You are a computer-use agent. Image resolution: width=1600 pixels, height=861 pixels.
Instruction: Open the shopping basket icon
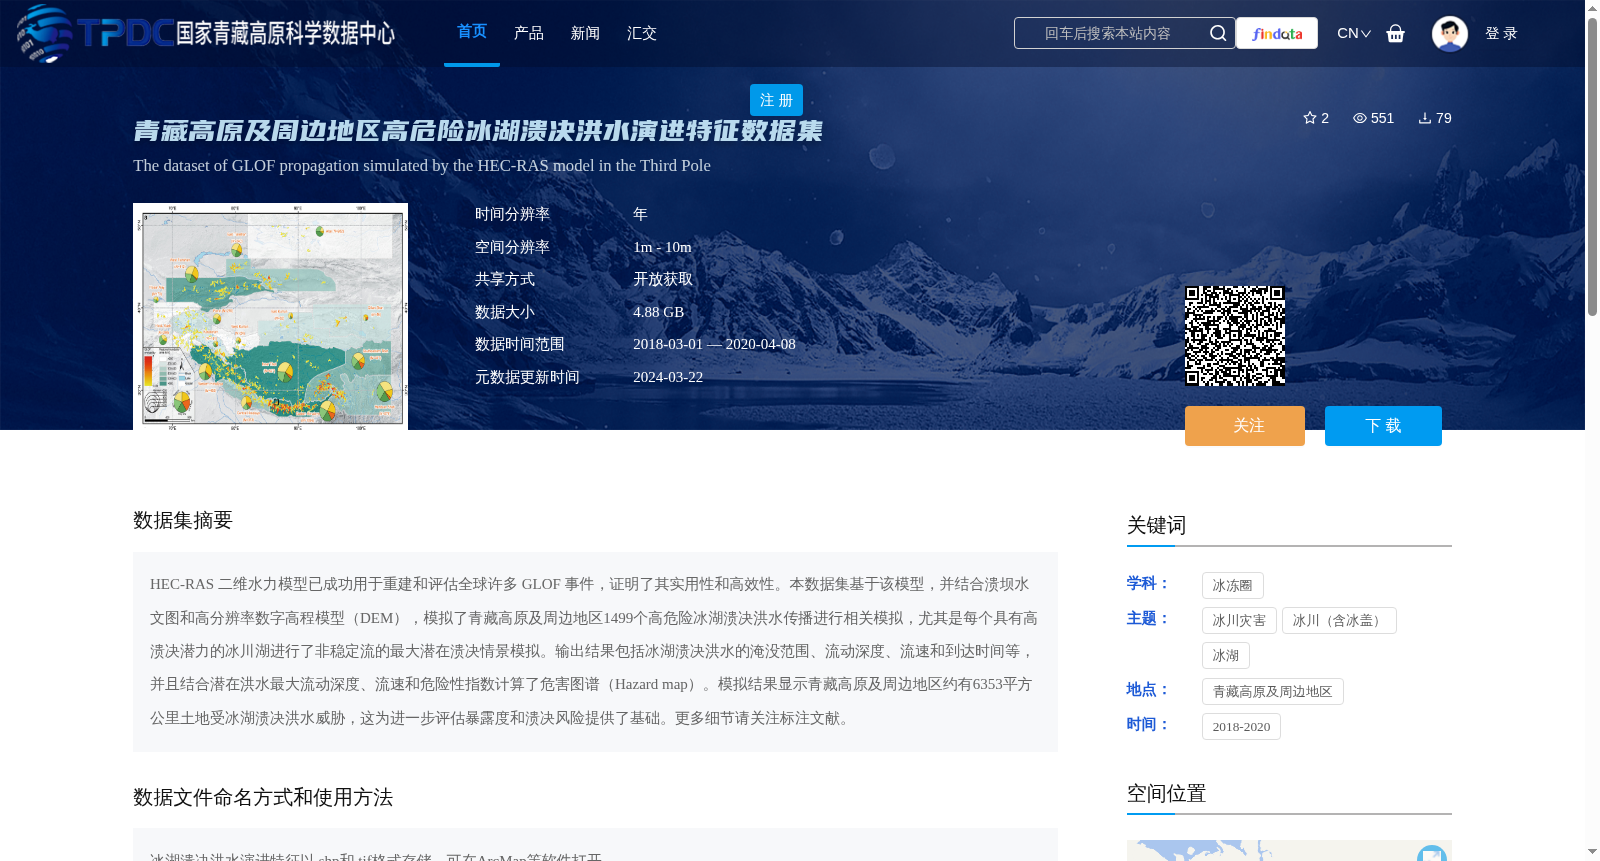(1396, 33)
